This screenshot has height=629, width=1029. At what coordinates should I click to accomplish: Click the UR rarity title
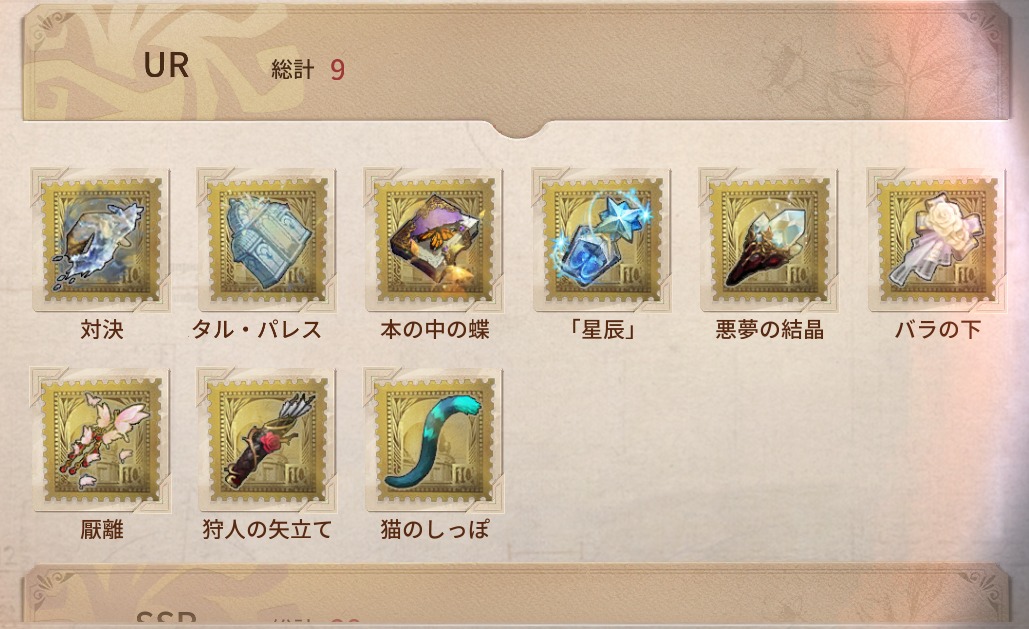click(166, 65)
